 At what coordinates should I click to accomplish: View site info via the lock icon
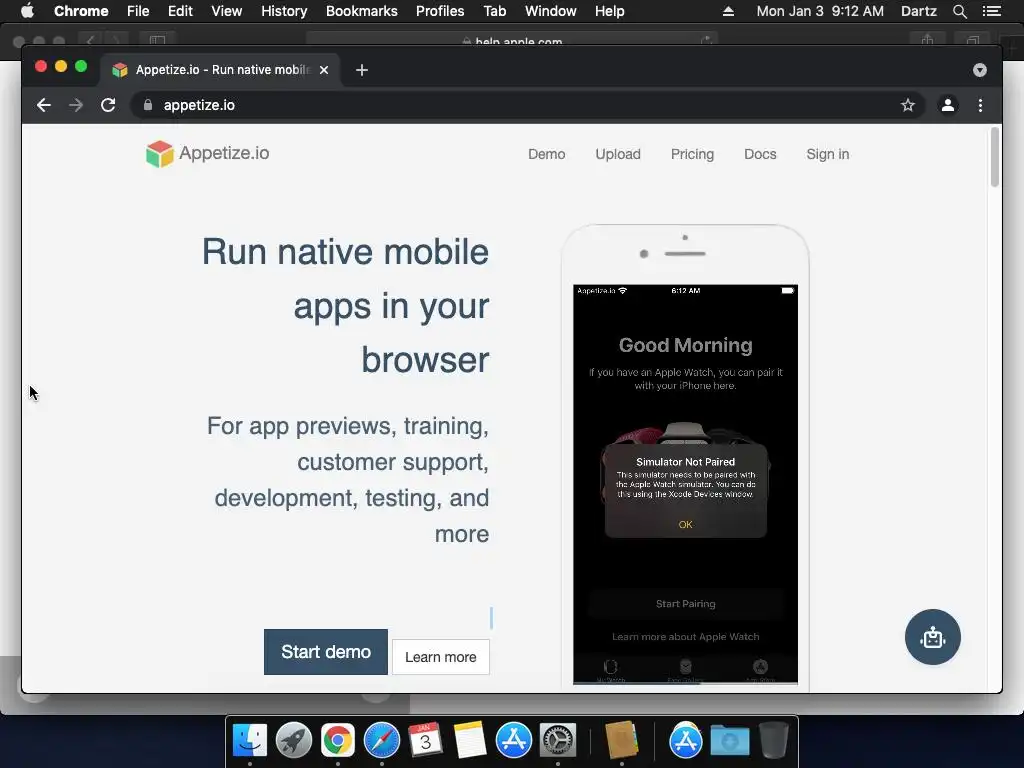coord(148,105)
